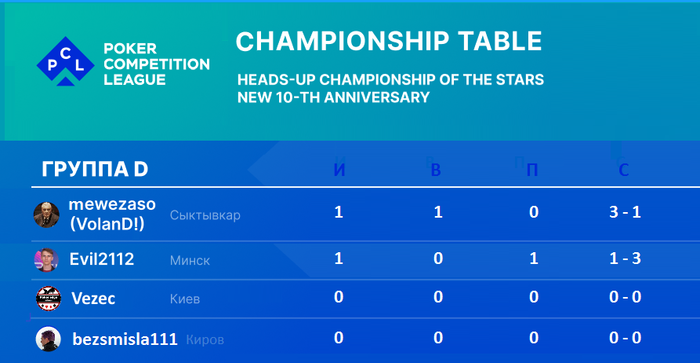Select the Evil2112 player name
Image resolution: width=700 pixels, height=363 pixels.
click(102, 259)
